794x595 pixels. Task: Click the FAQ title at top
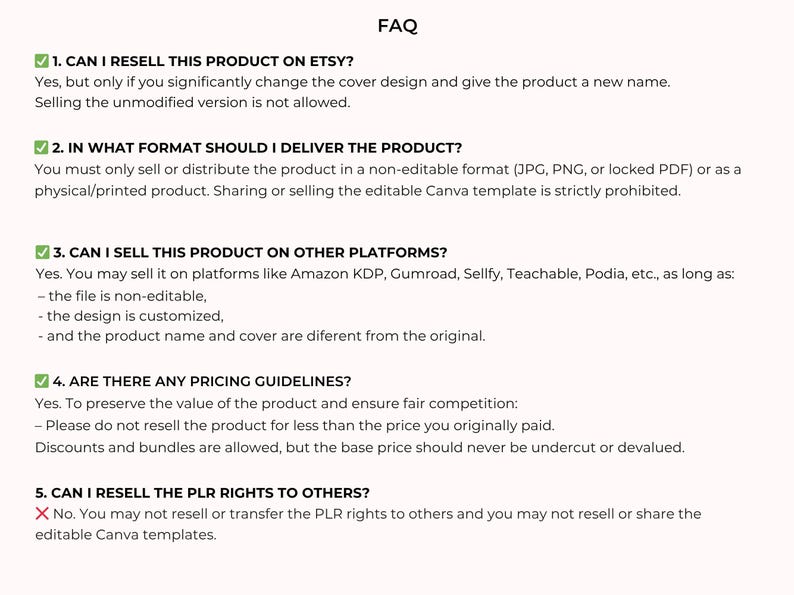tap(398, 25)
